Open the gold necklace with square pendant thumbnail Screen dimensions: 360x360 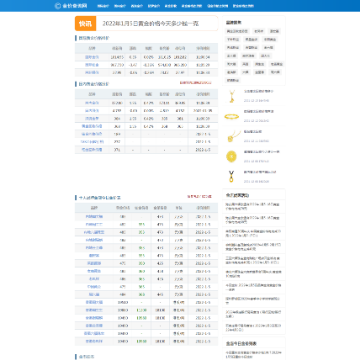(232, 136)
